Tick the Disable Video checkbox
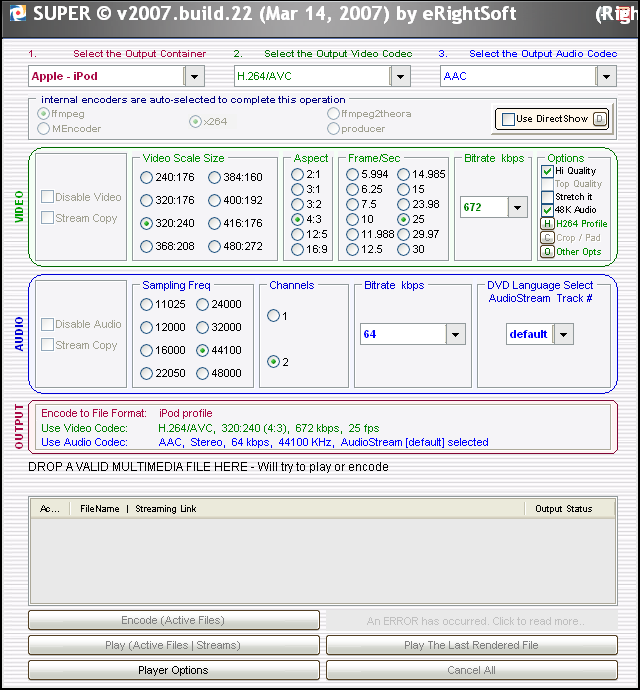Screen dimensions: 640x690 click(47, 197)
